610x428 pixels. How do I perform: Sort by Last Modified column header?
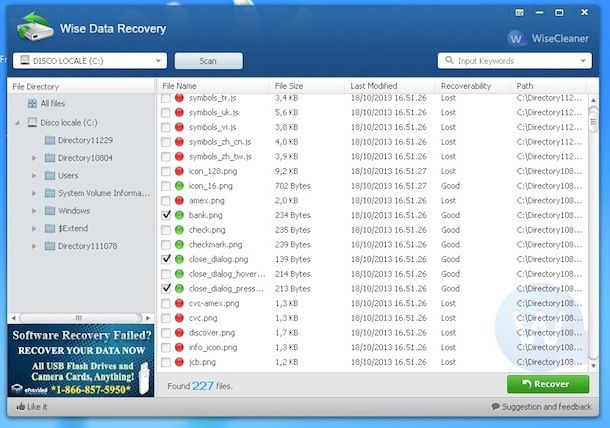389,86
